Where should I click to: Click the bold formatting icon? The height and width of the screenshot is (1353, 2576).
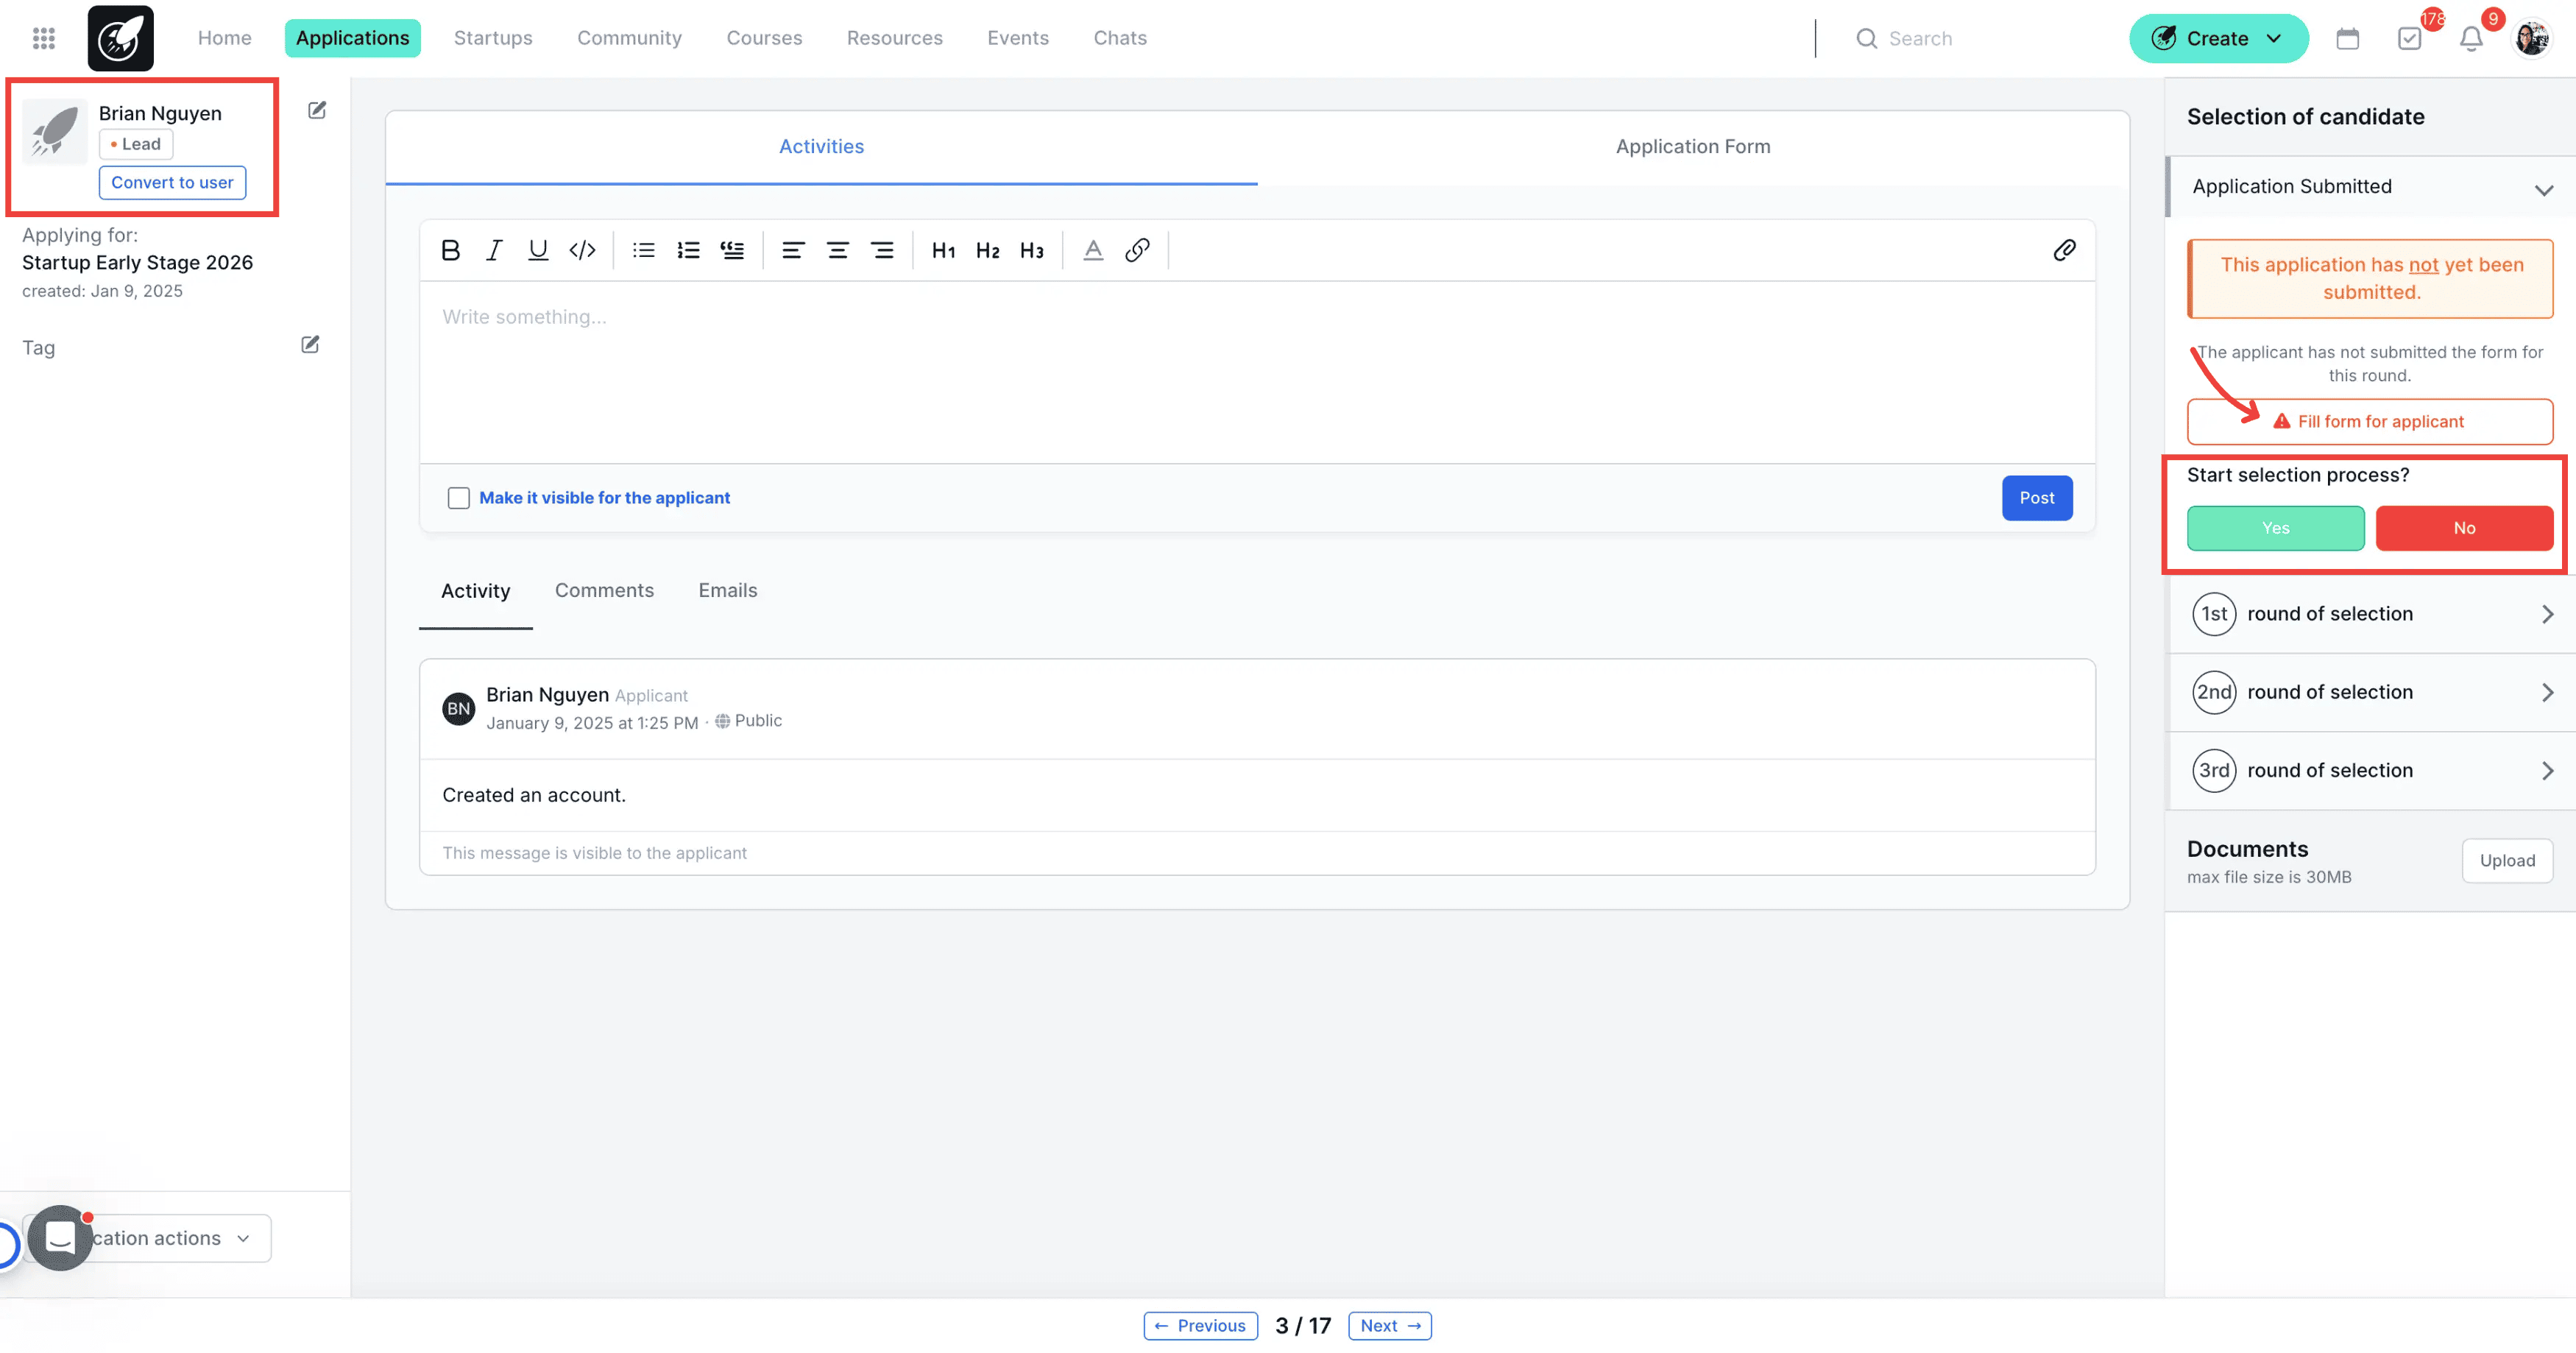pos(450,250)
